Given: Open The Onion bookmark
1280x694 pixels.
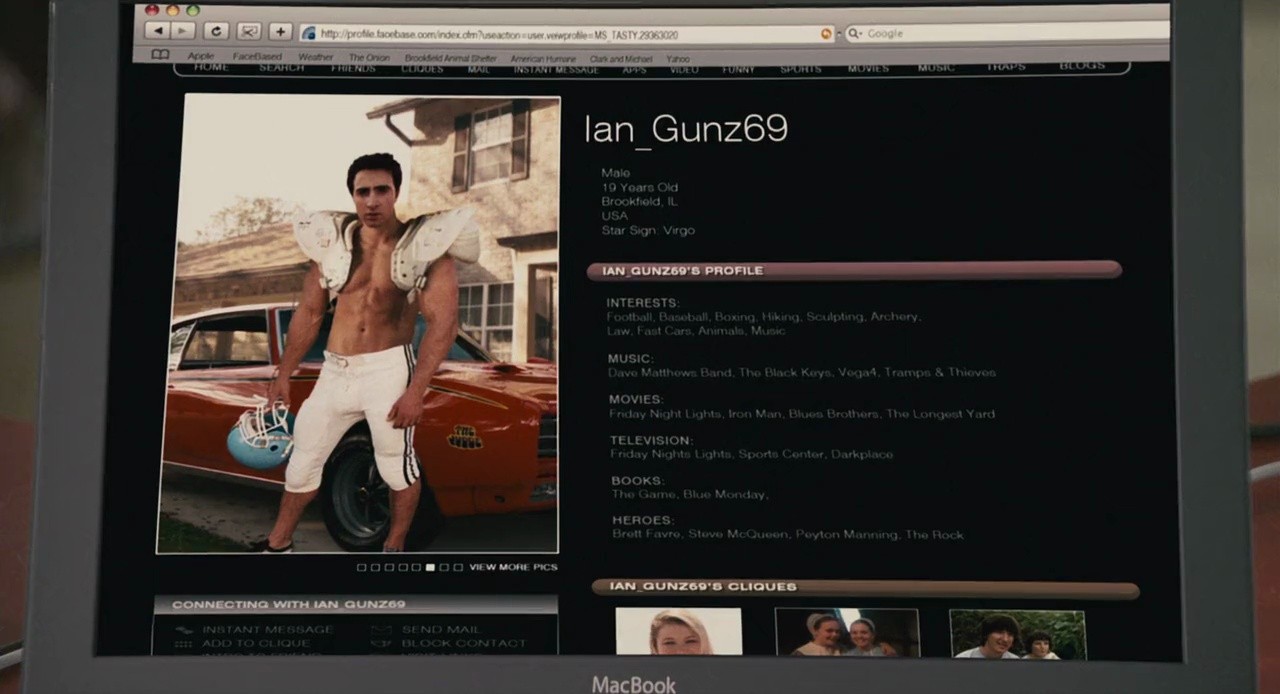Looking at the screenshot, I should (x=369, y=58).
